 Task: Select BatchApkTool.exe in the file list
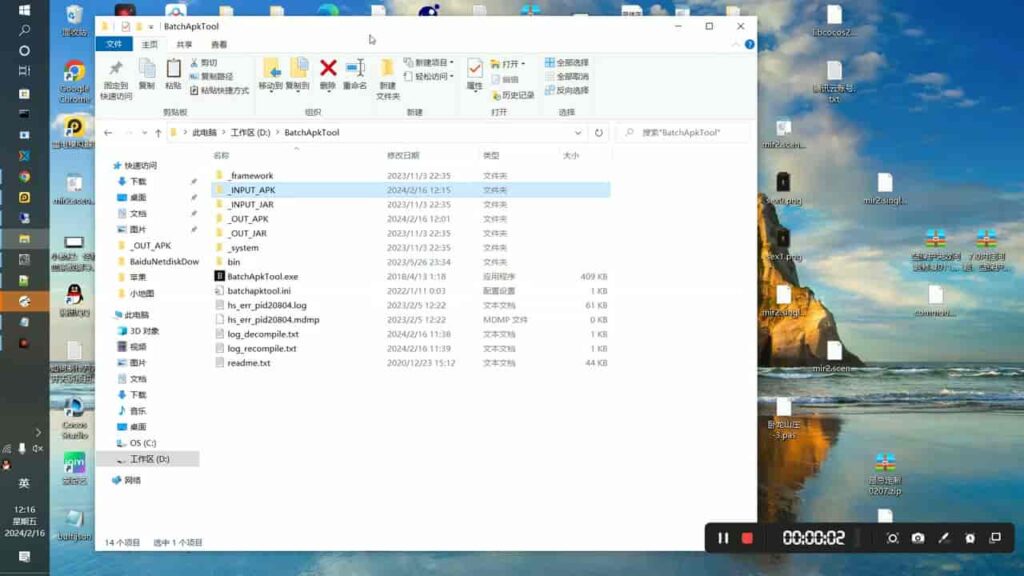262,276
